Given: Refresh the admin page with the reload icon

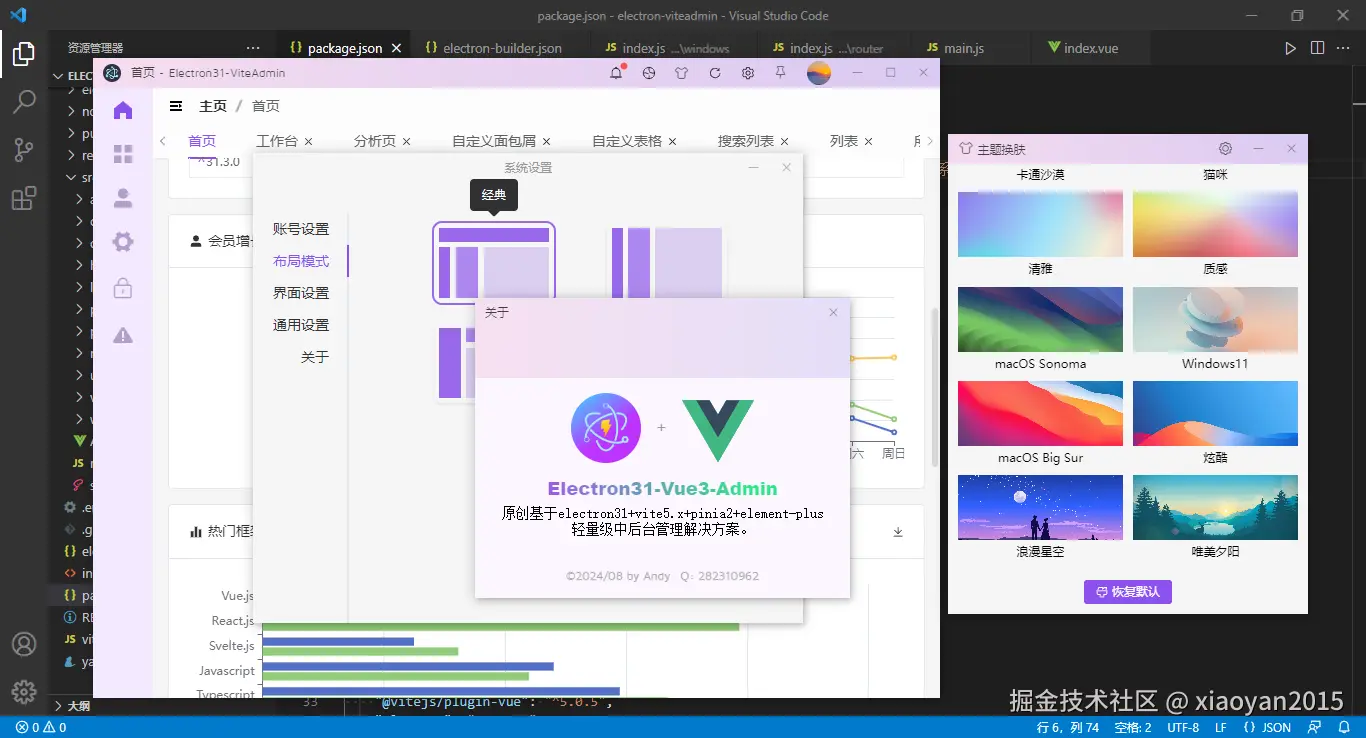Looking at the screenshot, I should pyautogui.click(x=714, y=73).
